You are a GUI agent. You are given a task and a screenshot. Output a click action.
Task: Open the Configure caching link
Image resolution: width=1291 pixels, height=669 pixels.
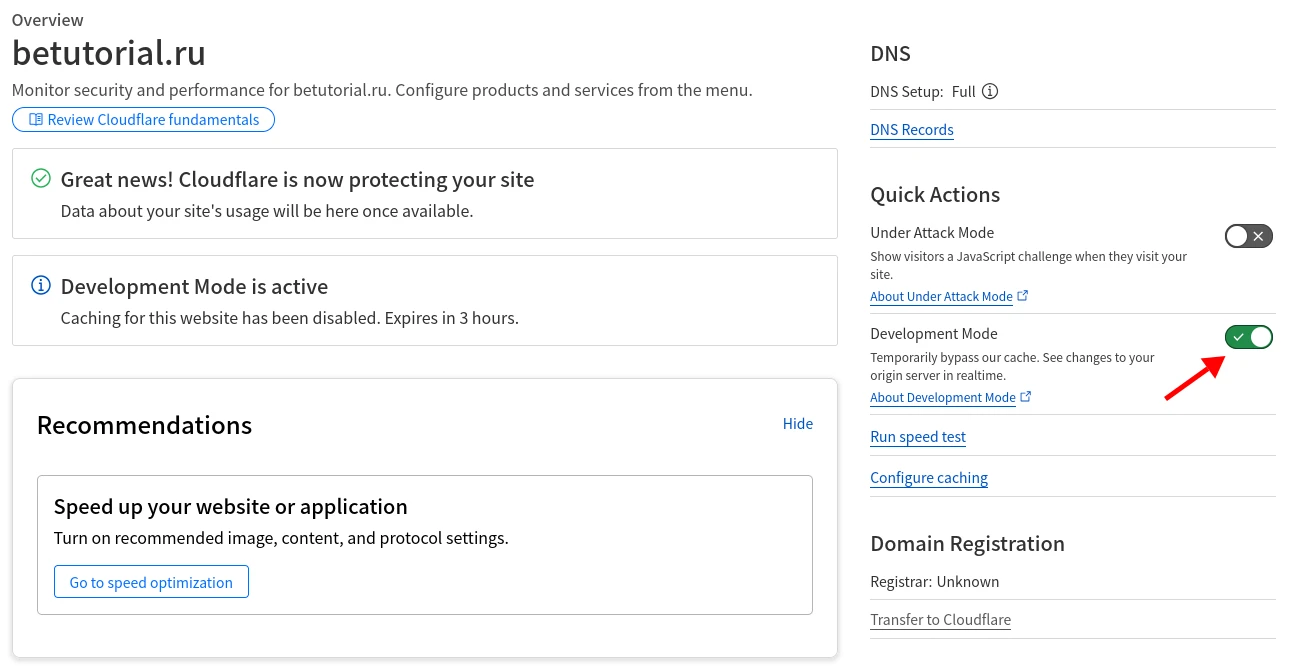click(x=928, y=478)
